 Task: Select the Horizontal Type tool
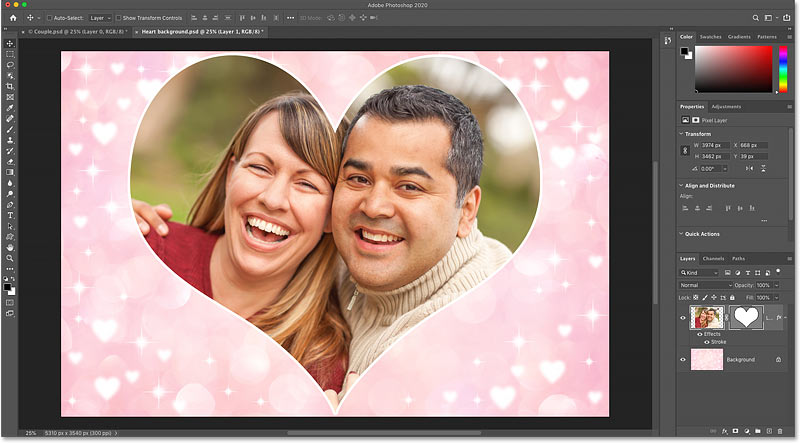(10, 216)
